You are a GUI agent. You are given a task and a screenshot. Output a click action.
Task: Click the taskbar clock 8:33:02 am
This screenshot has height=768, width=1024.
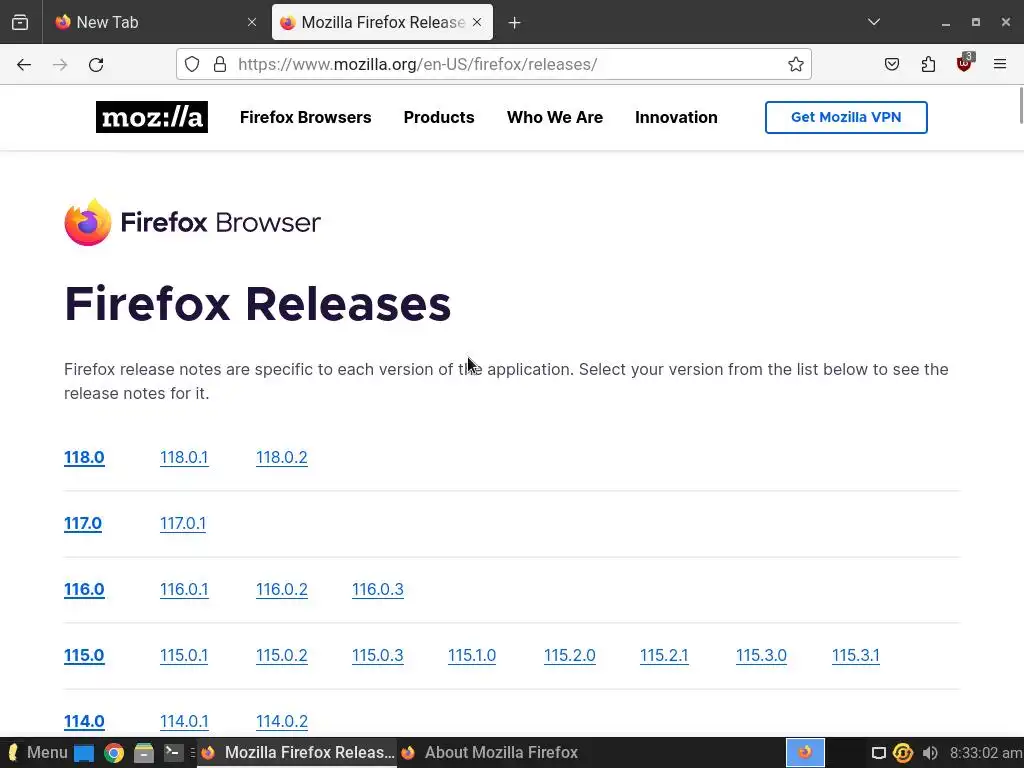[x=986, y=753]
